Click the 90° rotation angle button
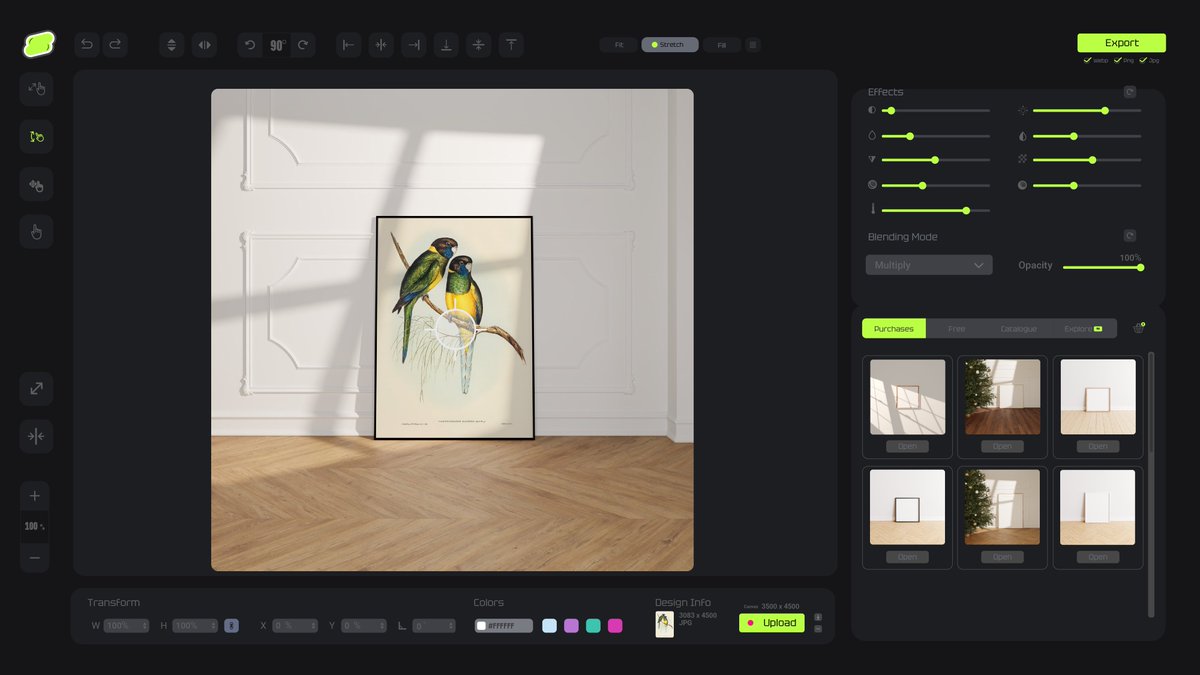This screenshot has width=1200, height=675. [x=277, y=45]
